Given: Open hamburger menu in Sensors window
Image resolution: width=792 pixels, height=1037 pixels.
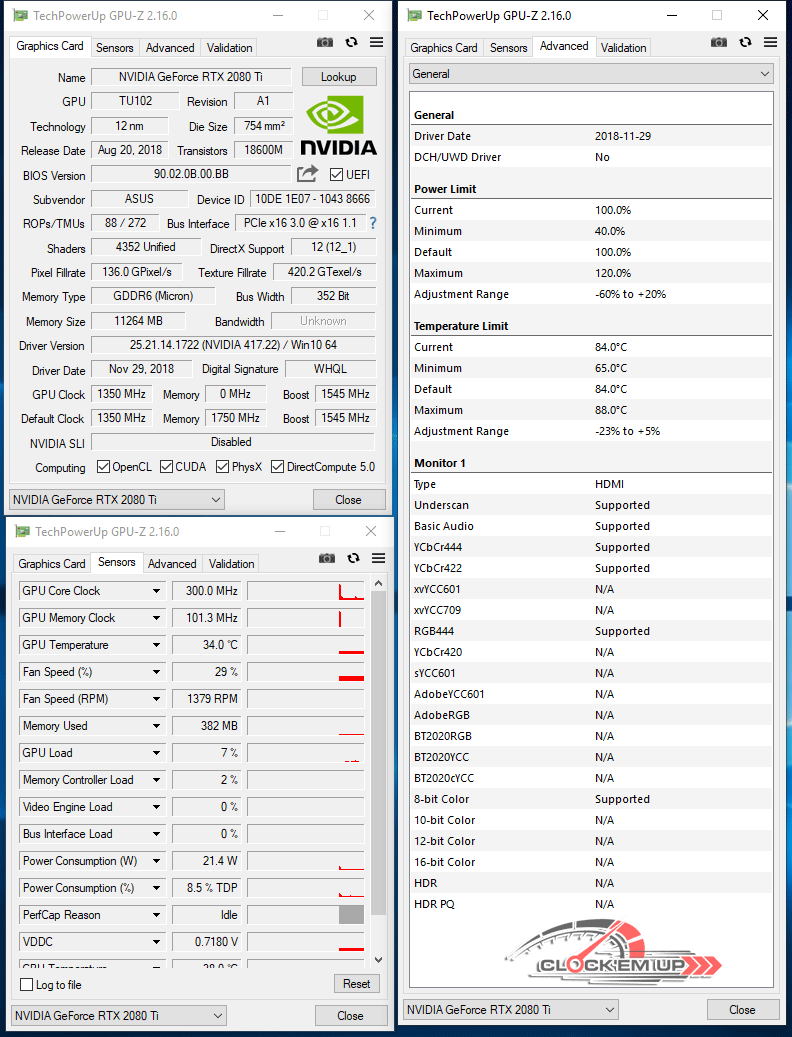Looking at the screenshot, I should click(379, 558).
